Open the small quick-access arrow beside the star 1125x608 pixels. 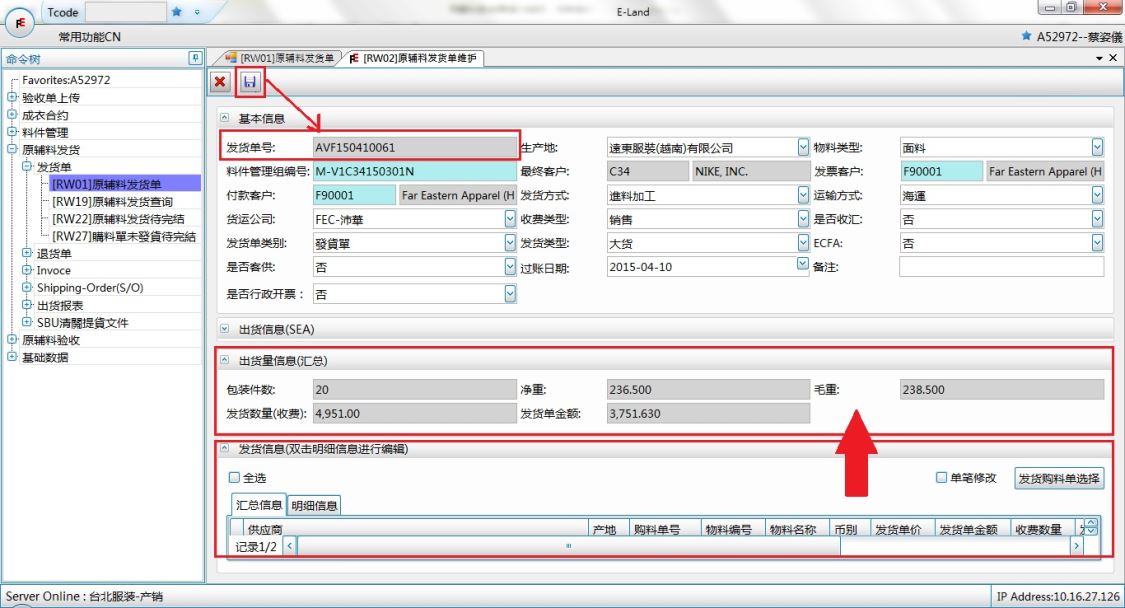[x=197, y=12]
